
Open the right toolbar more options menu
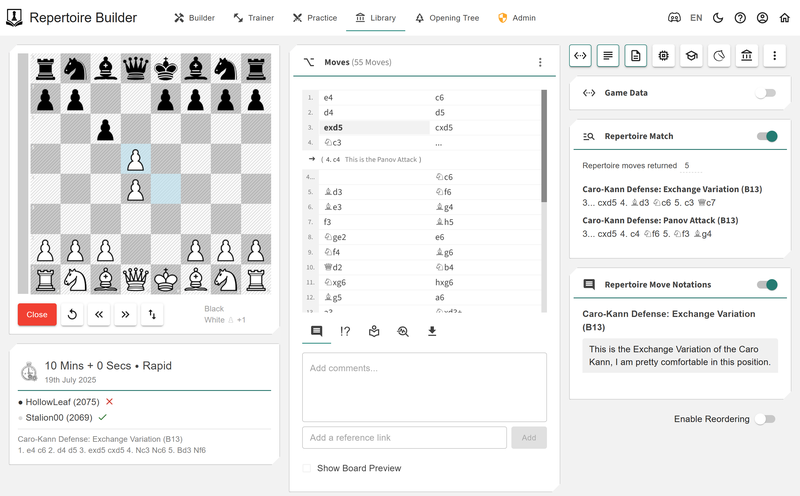[x=774, y=57]
